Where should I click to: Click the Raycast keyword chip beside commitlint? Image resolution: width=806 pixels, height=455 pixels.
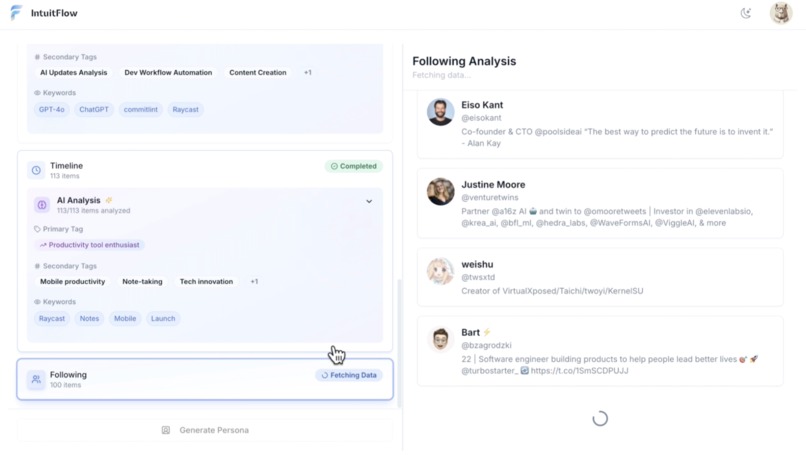pos(186,110)
